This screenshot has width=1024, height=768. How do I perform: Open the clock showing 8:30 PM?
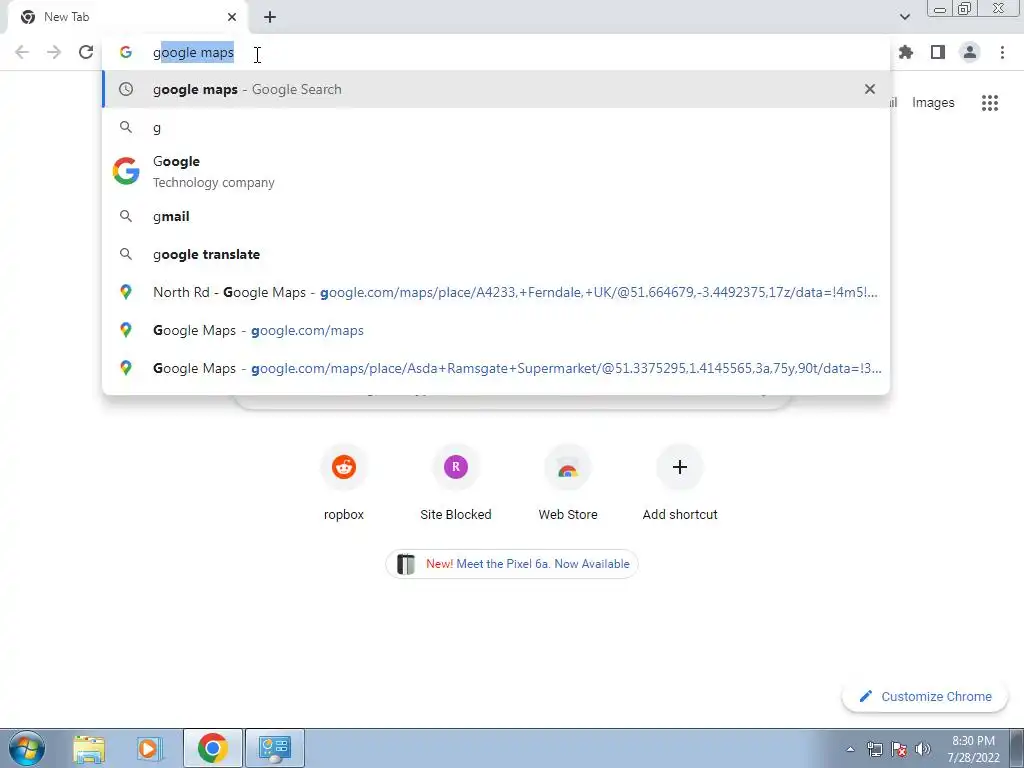[x=973, y=749]
